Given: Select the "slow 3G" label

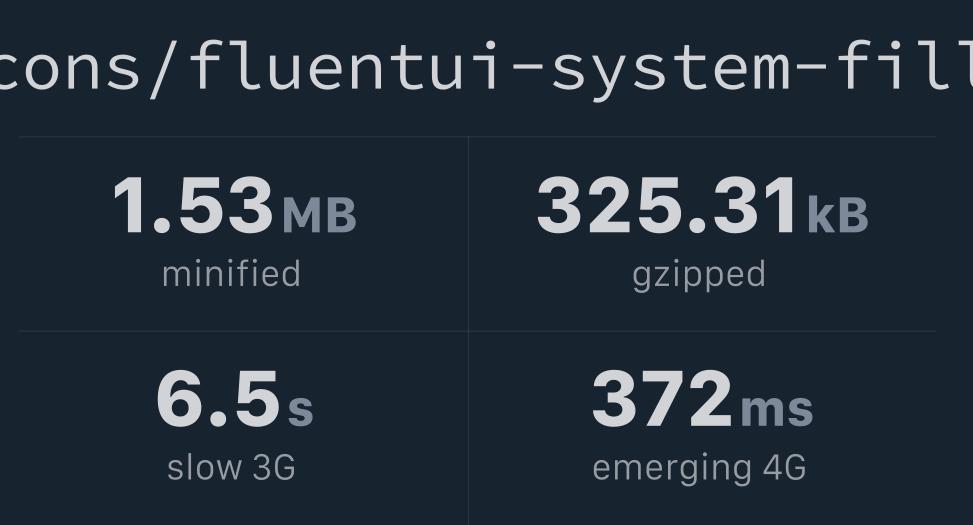Looking at the screenshot, I should [x=231, y=467].
